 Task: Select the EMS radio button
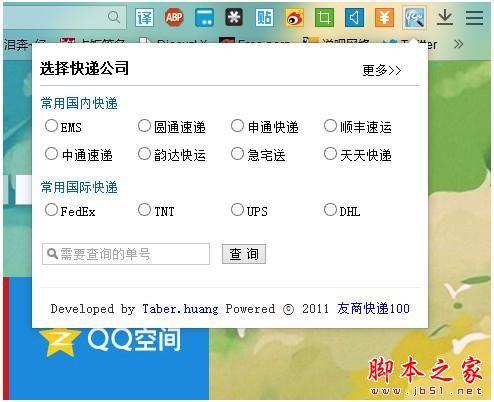(x=51, y=126)
